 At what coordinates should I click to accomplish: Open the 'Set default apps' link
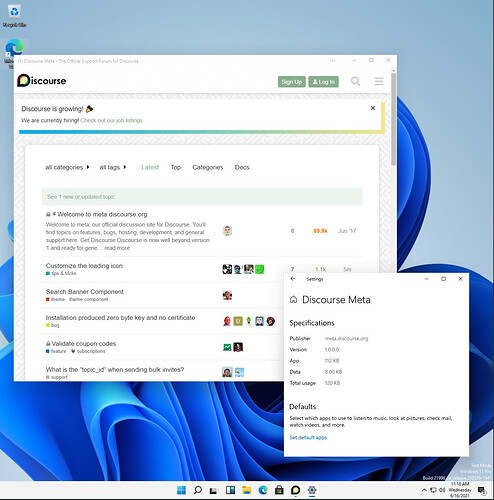click(x=308, y=437)
